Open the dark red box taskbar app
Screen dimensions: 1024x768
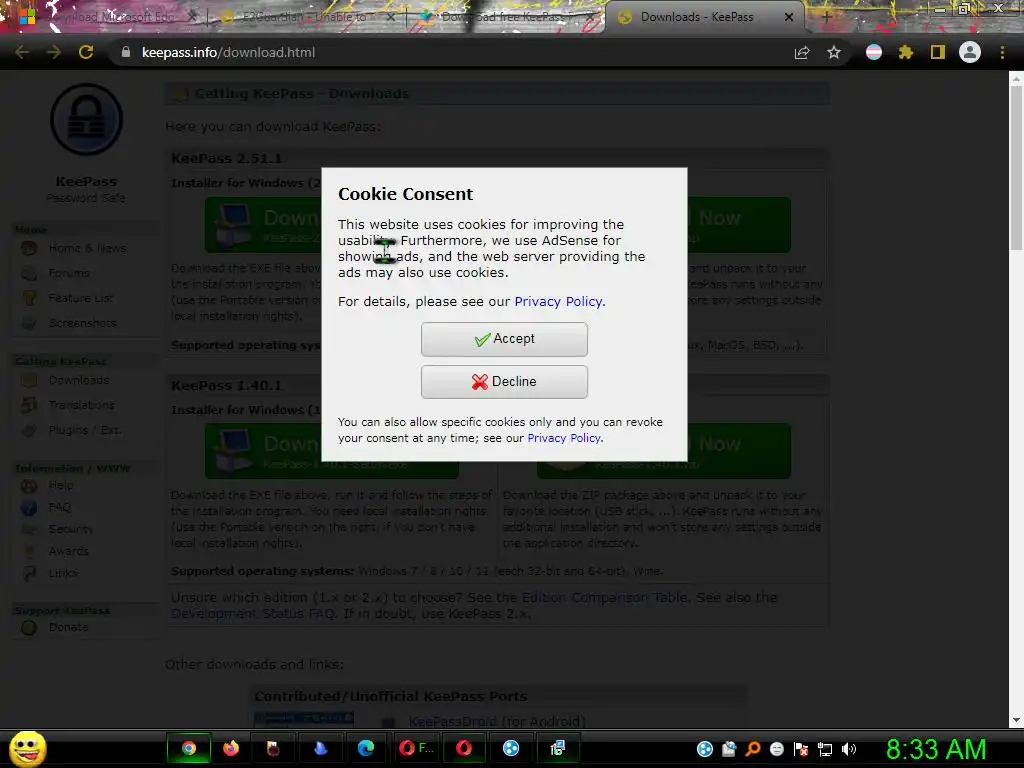pos(273,748)
